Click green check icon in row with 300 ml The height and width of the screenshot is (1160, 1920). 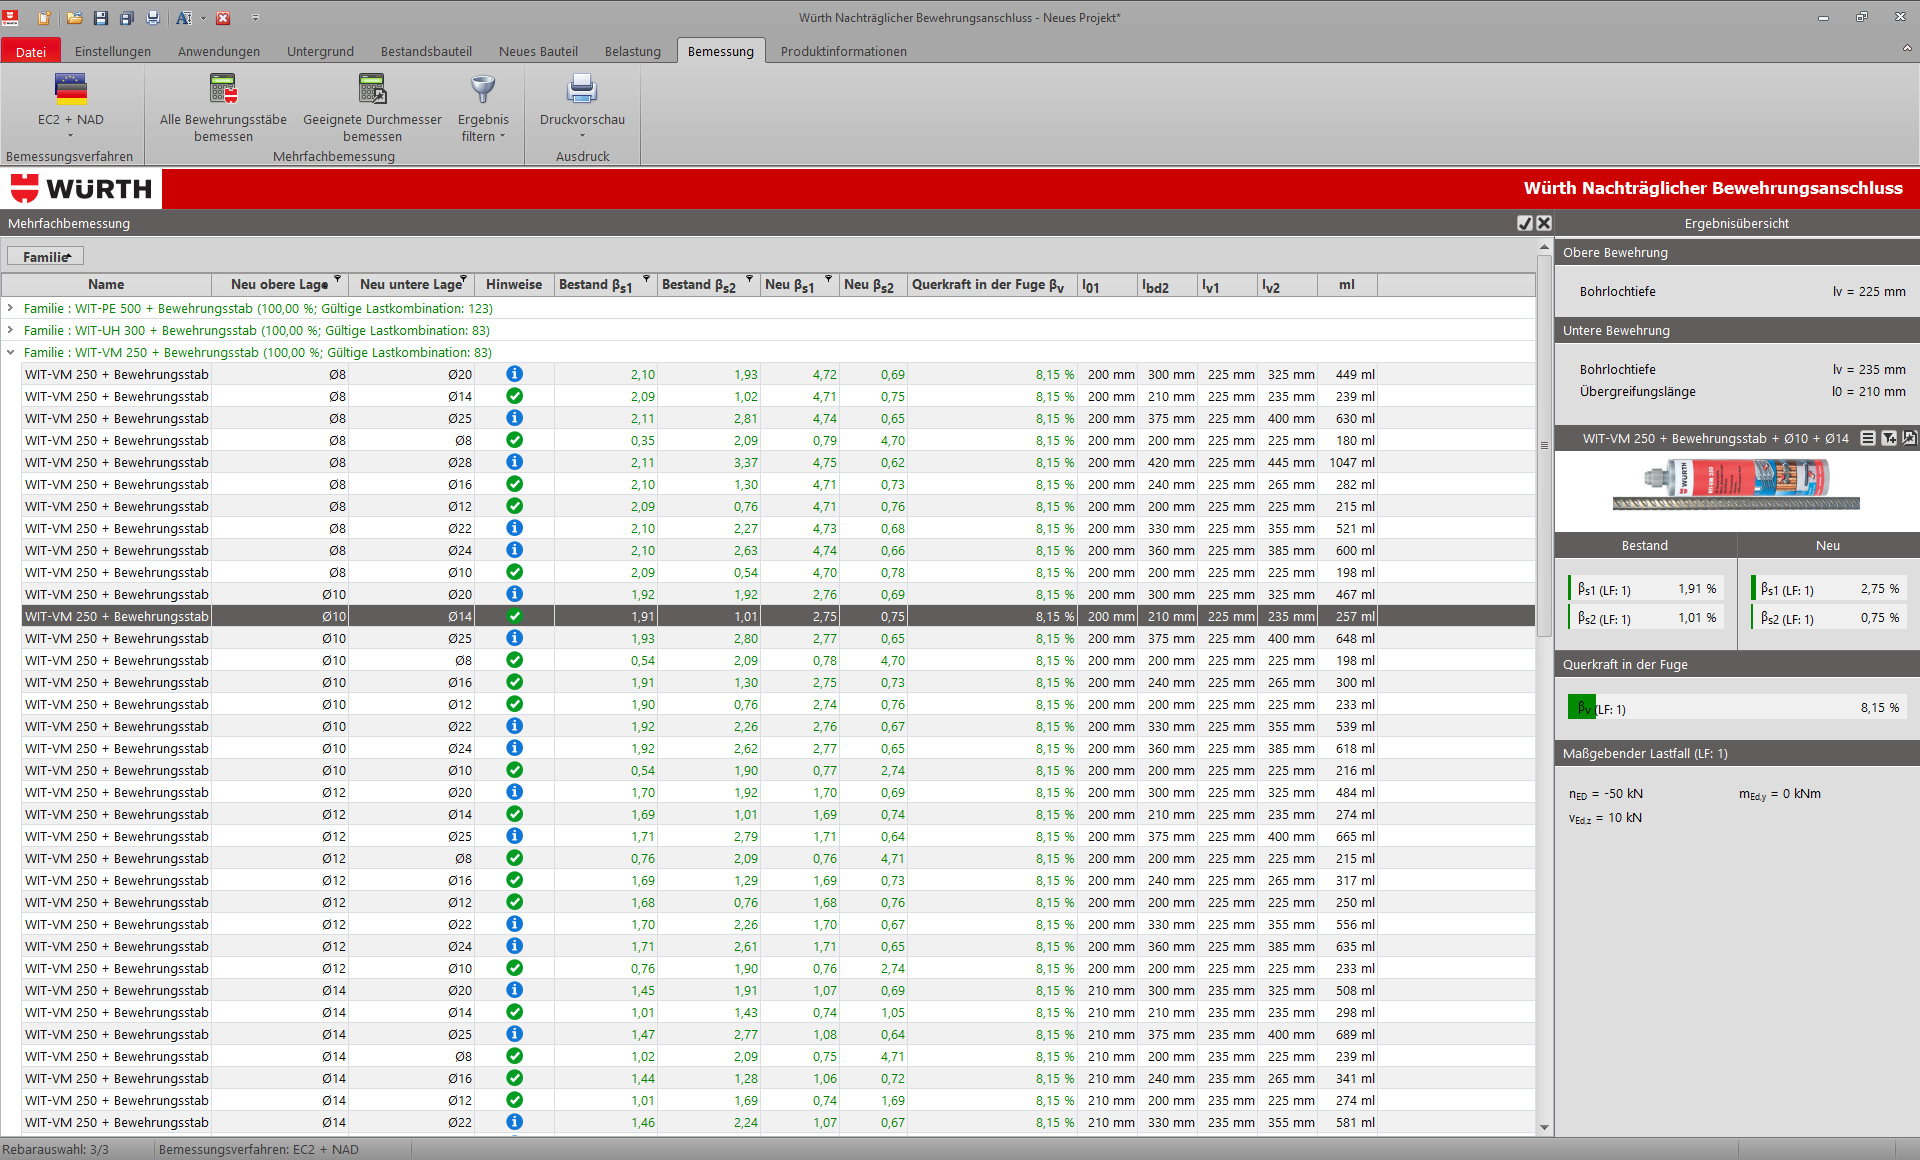tap(514, 682)
